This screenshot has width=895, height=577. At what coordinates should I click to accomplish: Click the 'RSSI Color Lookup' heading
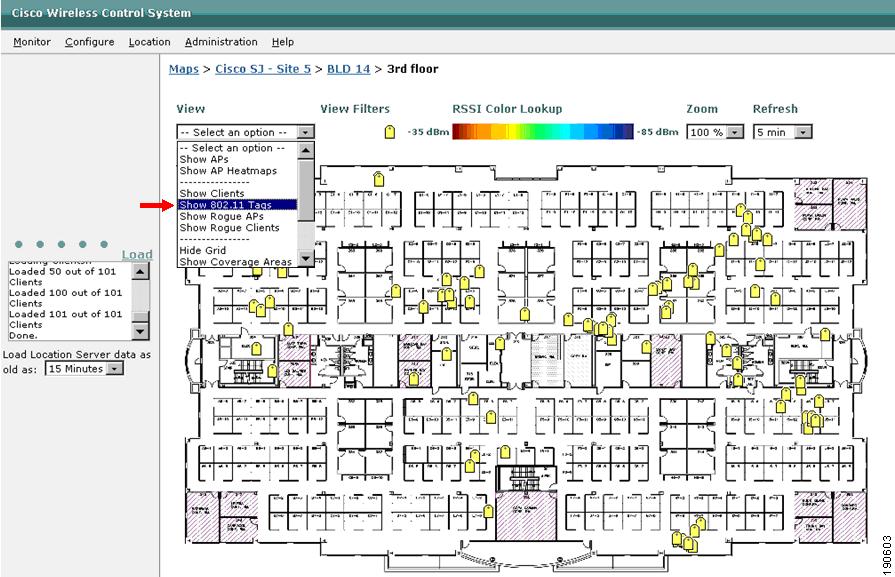pos(507,108)
